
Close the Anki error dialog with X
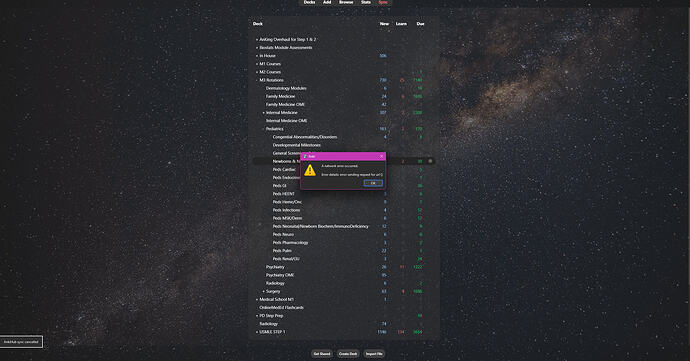[382, 156]
